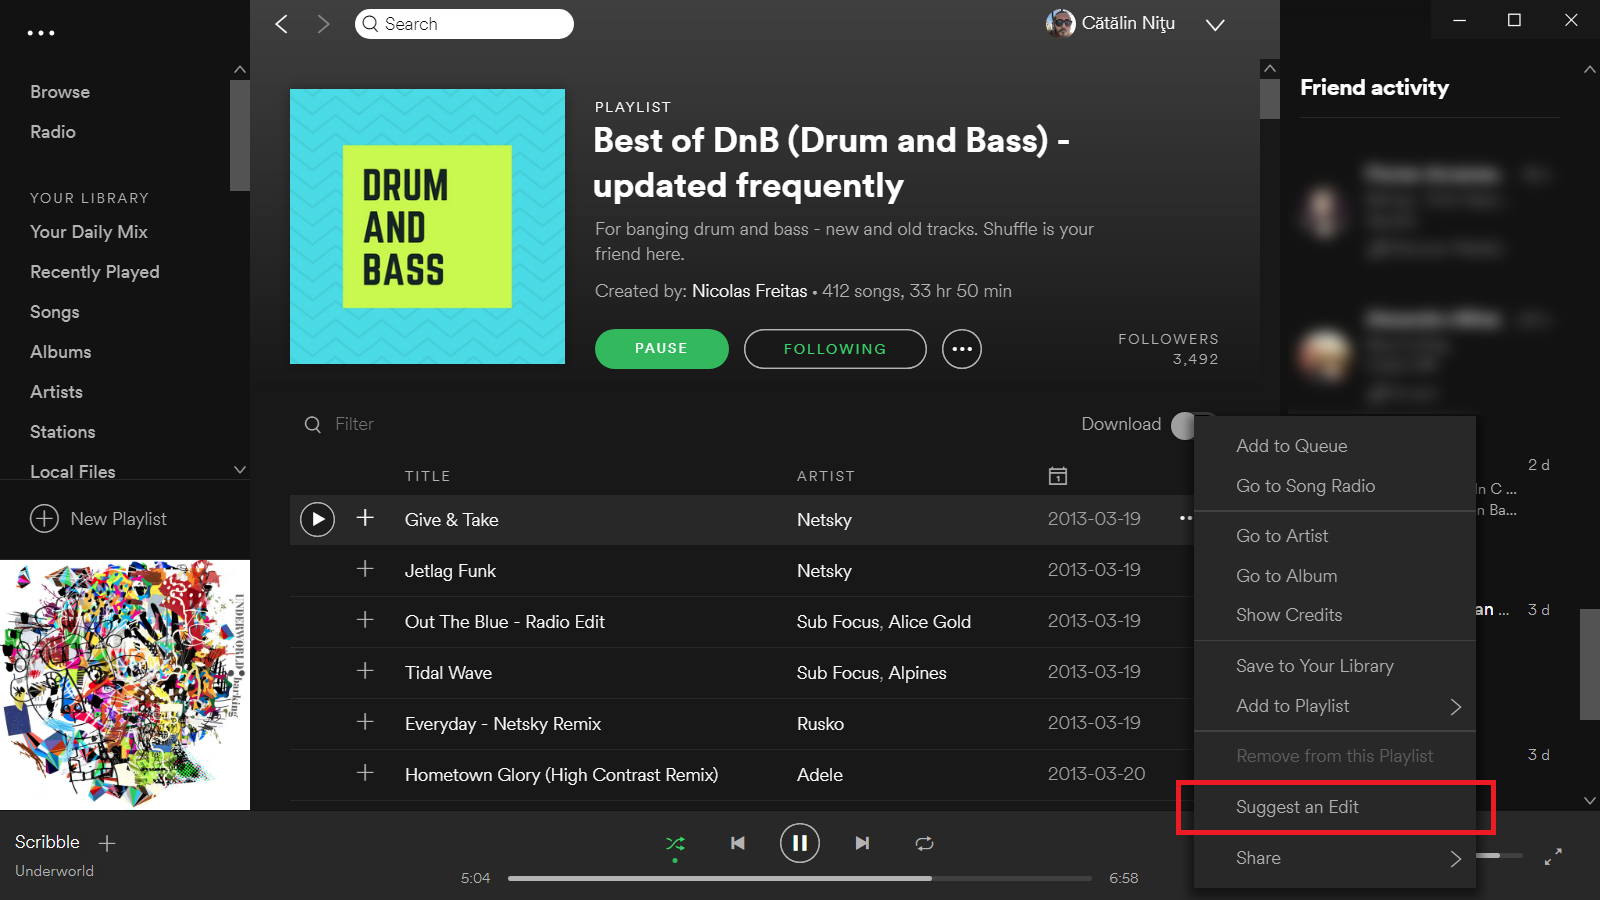The height and width of the screenshot is (900, 1600).
Task: Open user menu chevron beside Cătălin Nițu
Action: click(1215, 25)
